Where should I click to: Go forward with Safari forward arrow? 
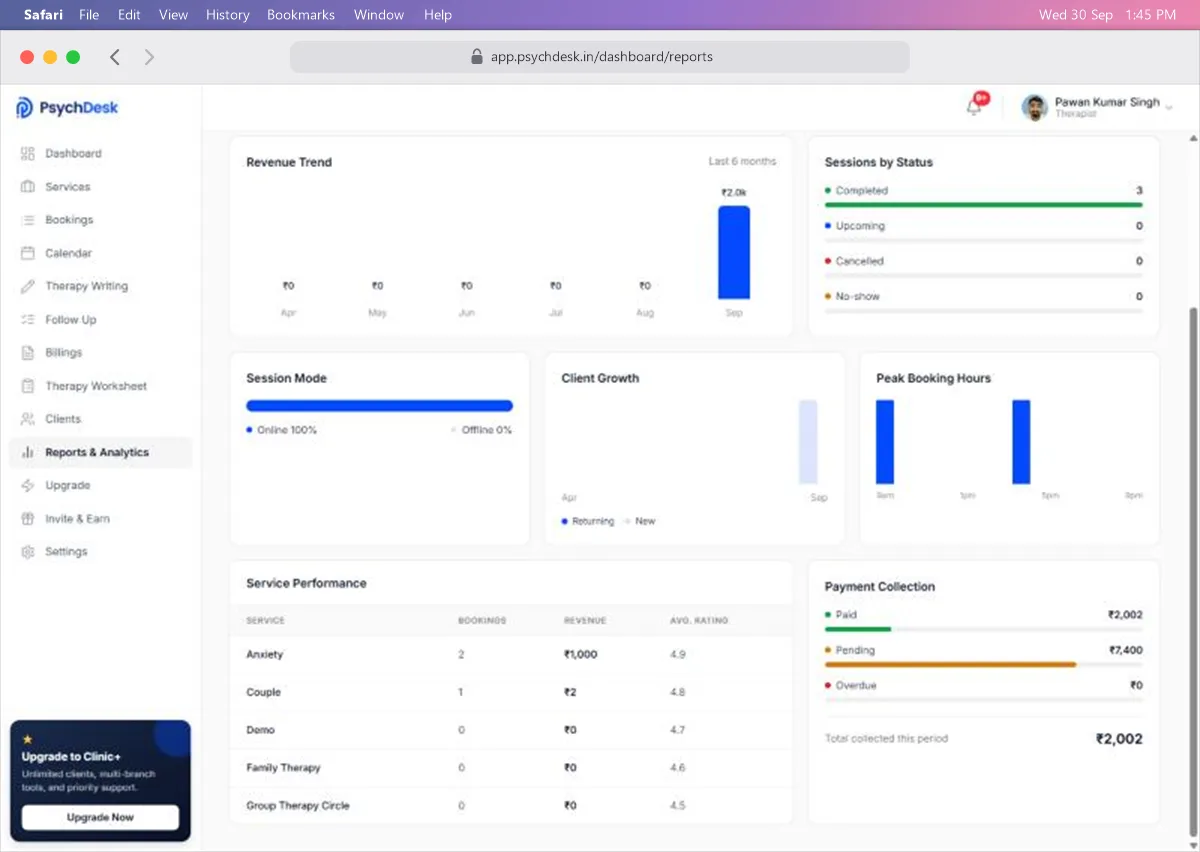[149, 57]
